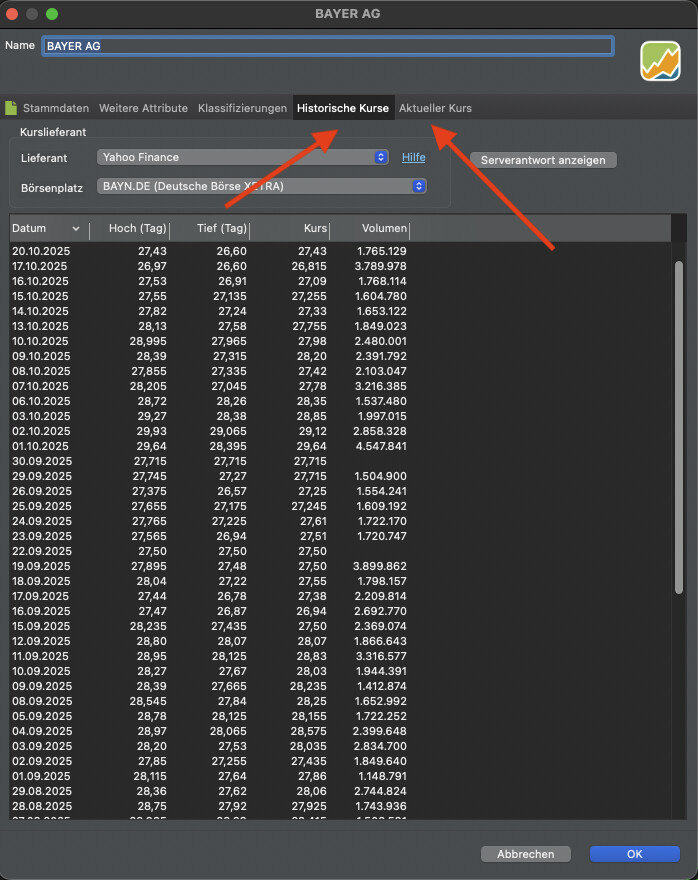Click the sort arrow in Datum header
Image resolution: width=698 pixels, height=880 pixels.
click(76, 229)
